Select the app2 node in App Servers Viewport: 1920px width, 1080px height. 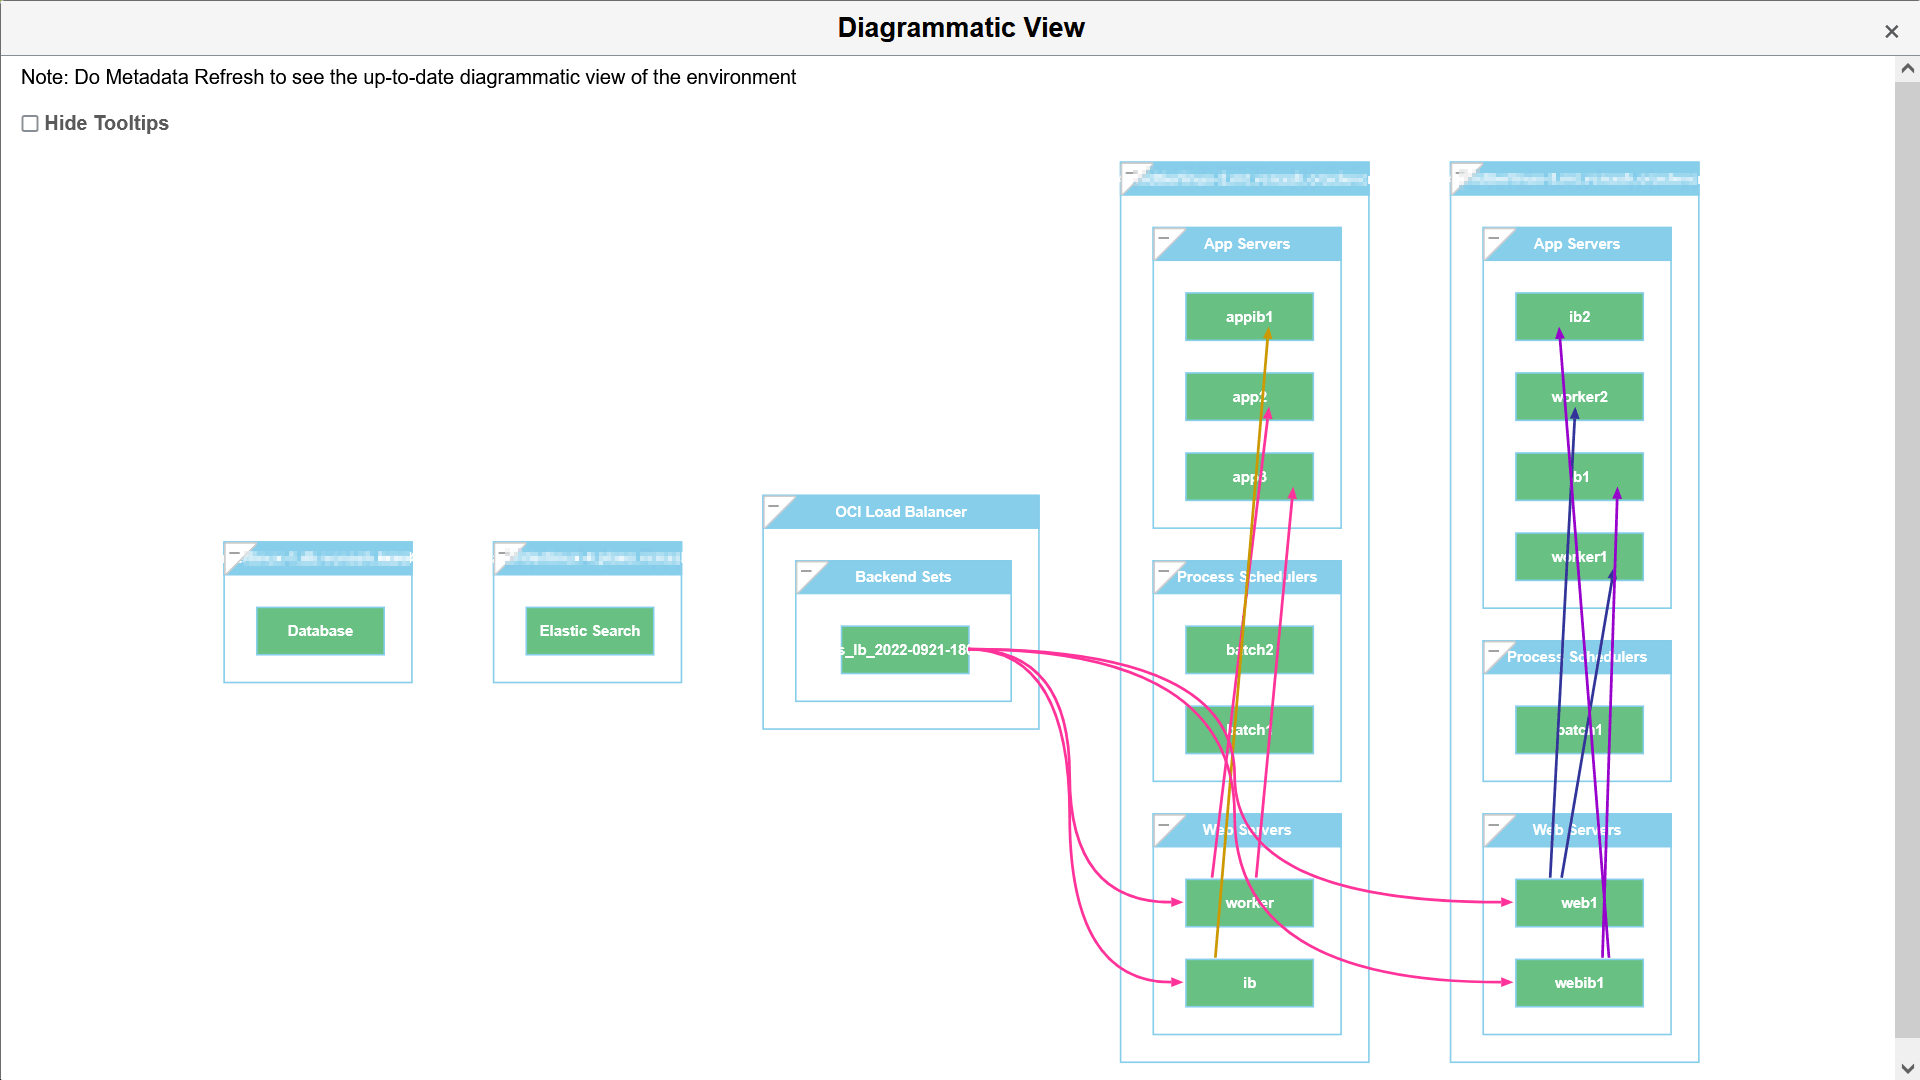[x=1249, y=397]
